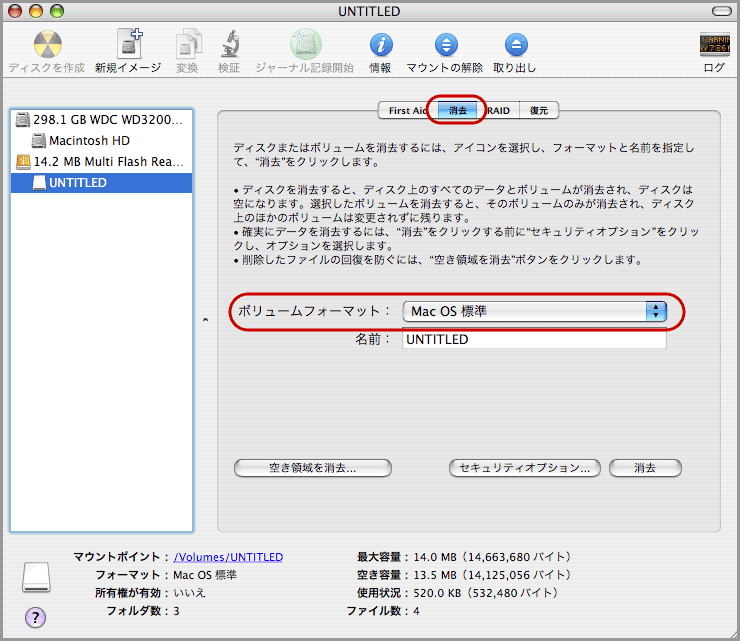740x641 pixels.
Task: Open the 情報 info icon
Action: 381,45
